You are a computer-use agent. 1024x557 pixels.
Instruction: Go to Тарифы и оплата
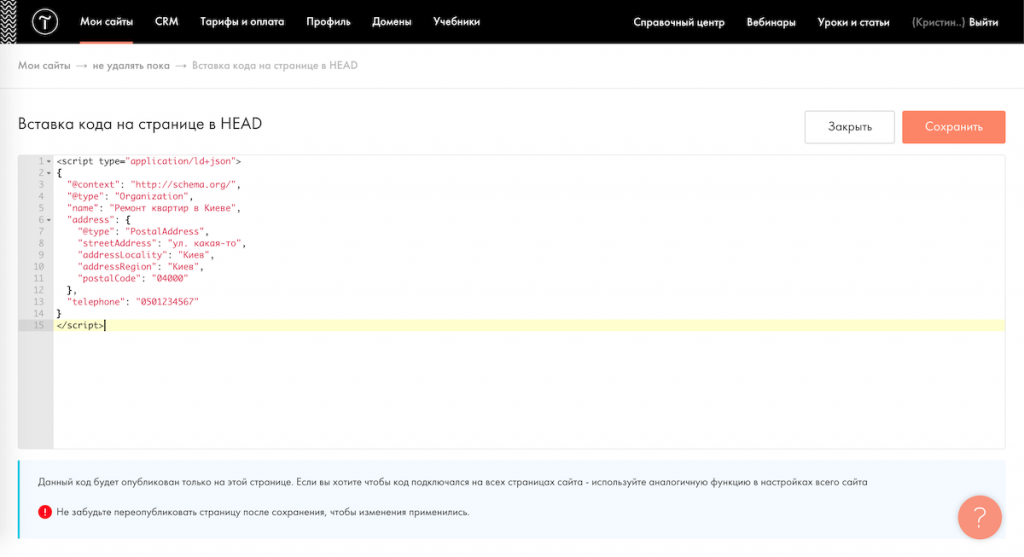[x=242, y=21]
